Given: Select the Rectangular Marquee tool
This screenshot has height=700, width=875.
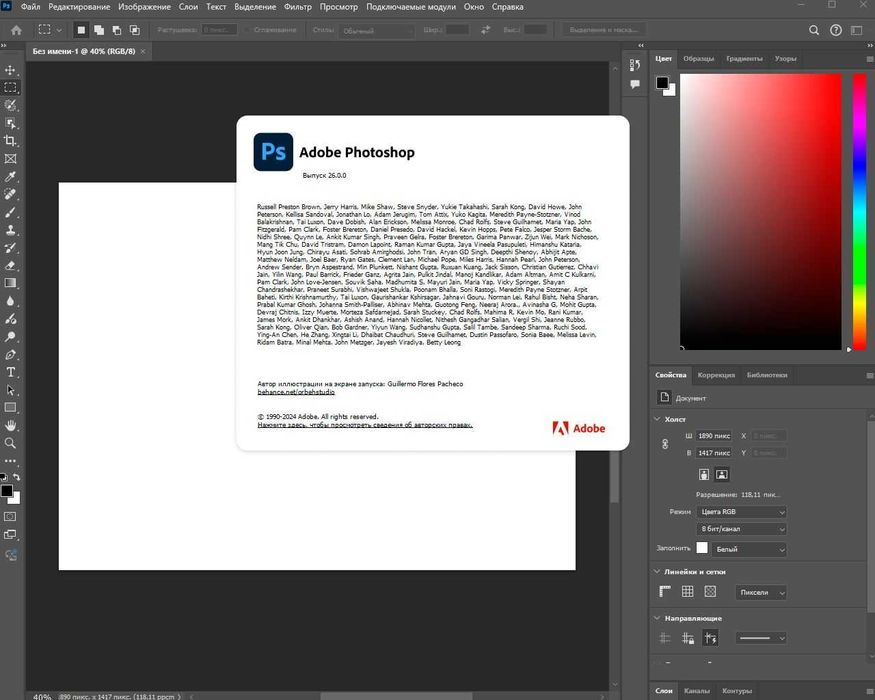Looking at the screenshot, I should (10, 88).
